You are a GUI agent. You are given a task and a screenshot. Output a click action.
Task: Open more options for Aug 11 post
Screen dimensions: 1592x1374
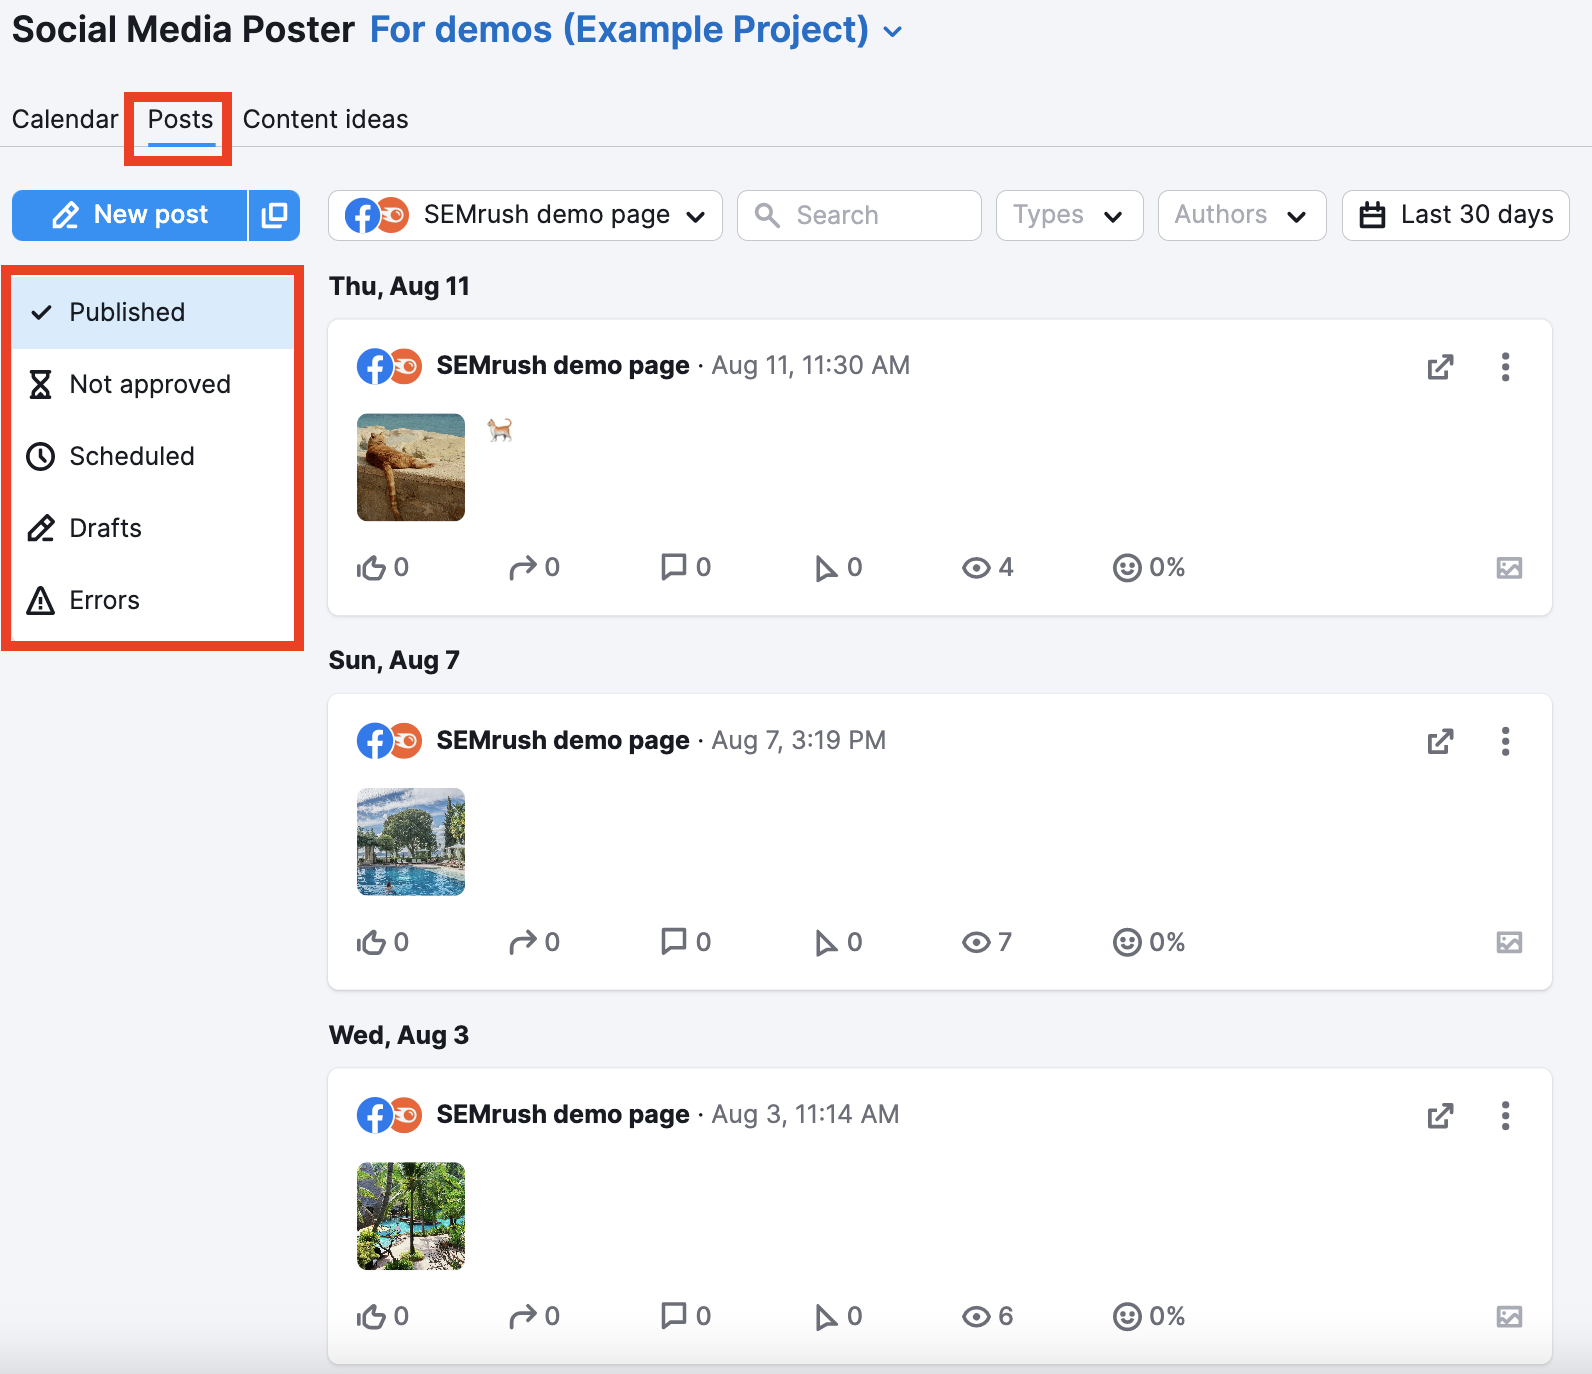point(1505,367)
